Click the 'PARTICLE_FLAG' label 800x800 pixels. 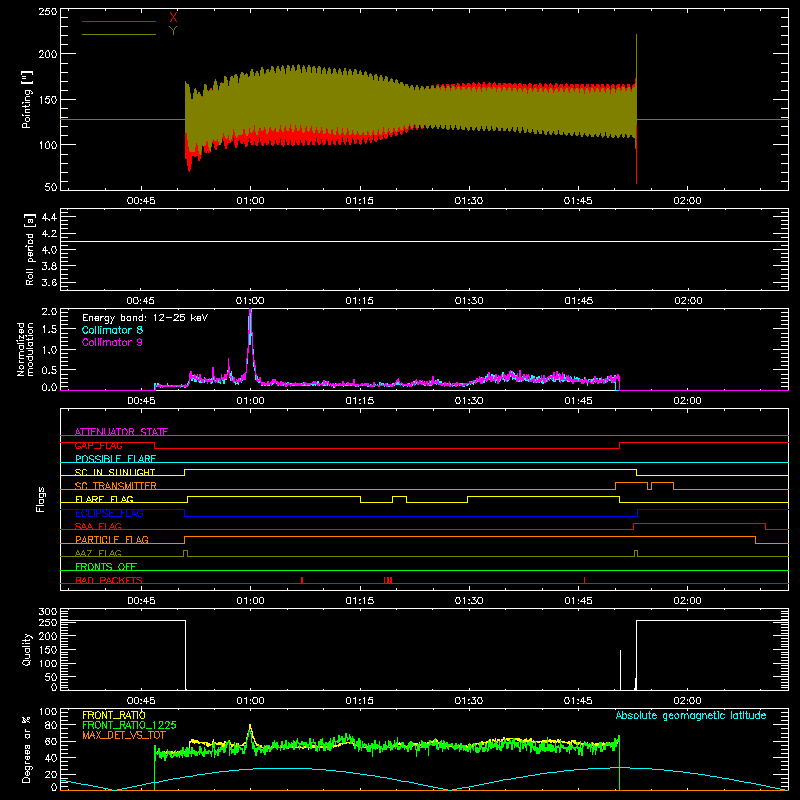click(x=112, y=539)
